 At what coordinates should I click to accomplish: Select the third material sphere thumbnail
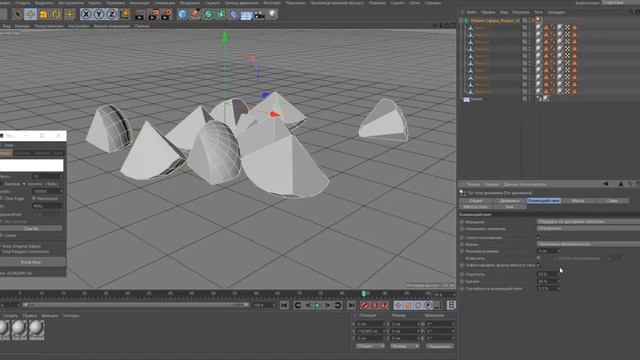(36, 329)
